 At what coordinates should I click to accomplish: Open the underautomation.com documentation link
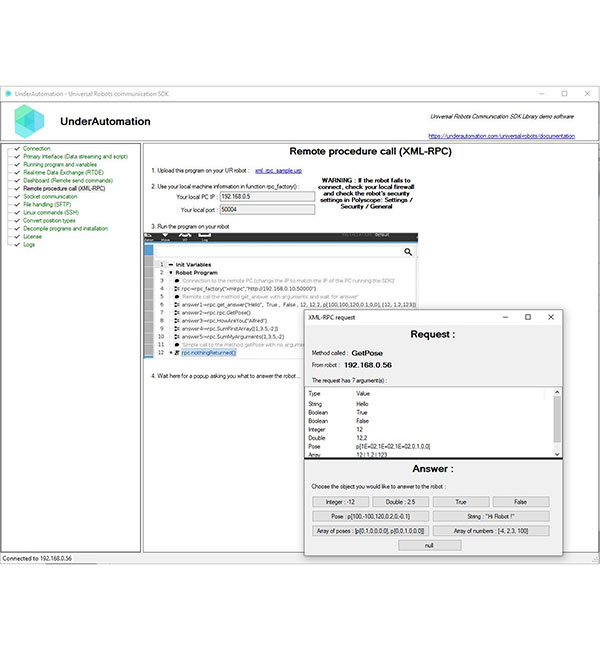501,136
